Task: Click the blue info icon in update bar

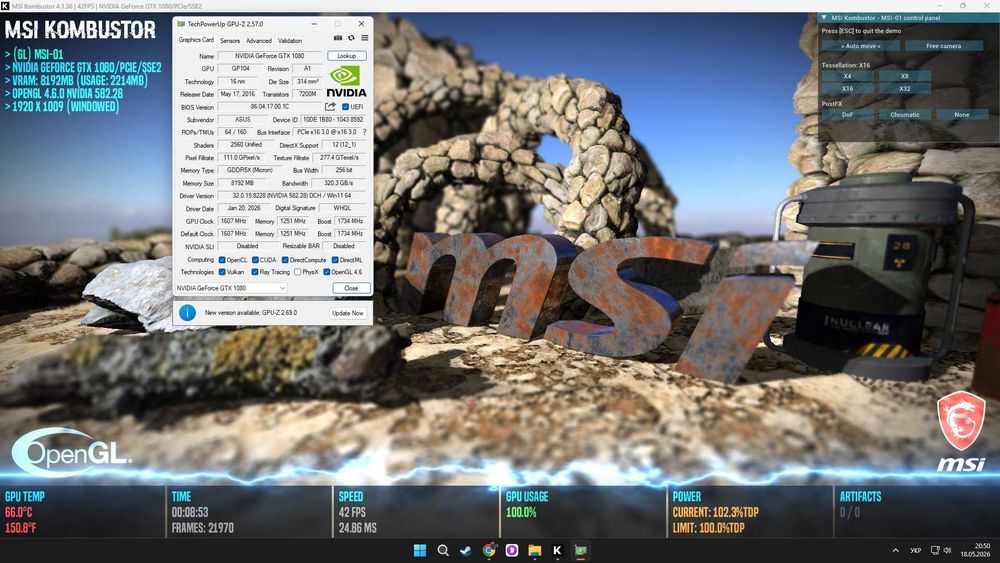Action: (x=187, y=312)
